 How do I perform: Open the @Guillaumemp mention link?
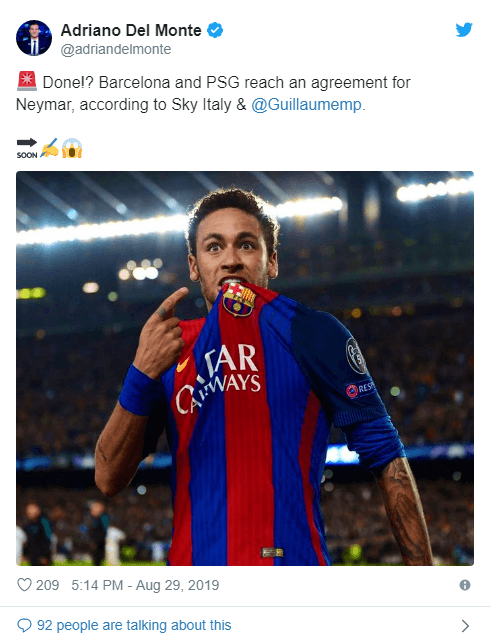pos(306,104)
